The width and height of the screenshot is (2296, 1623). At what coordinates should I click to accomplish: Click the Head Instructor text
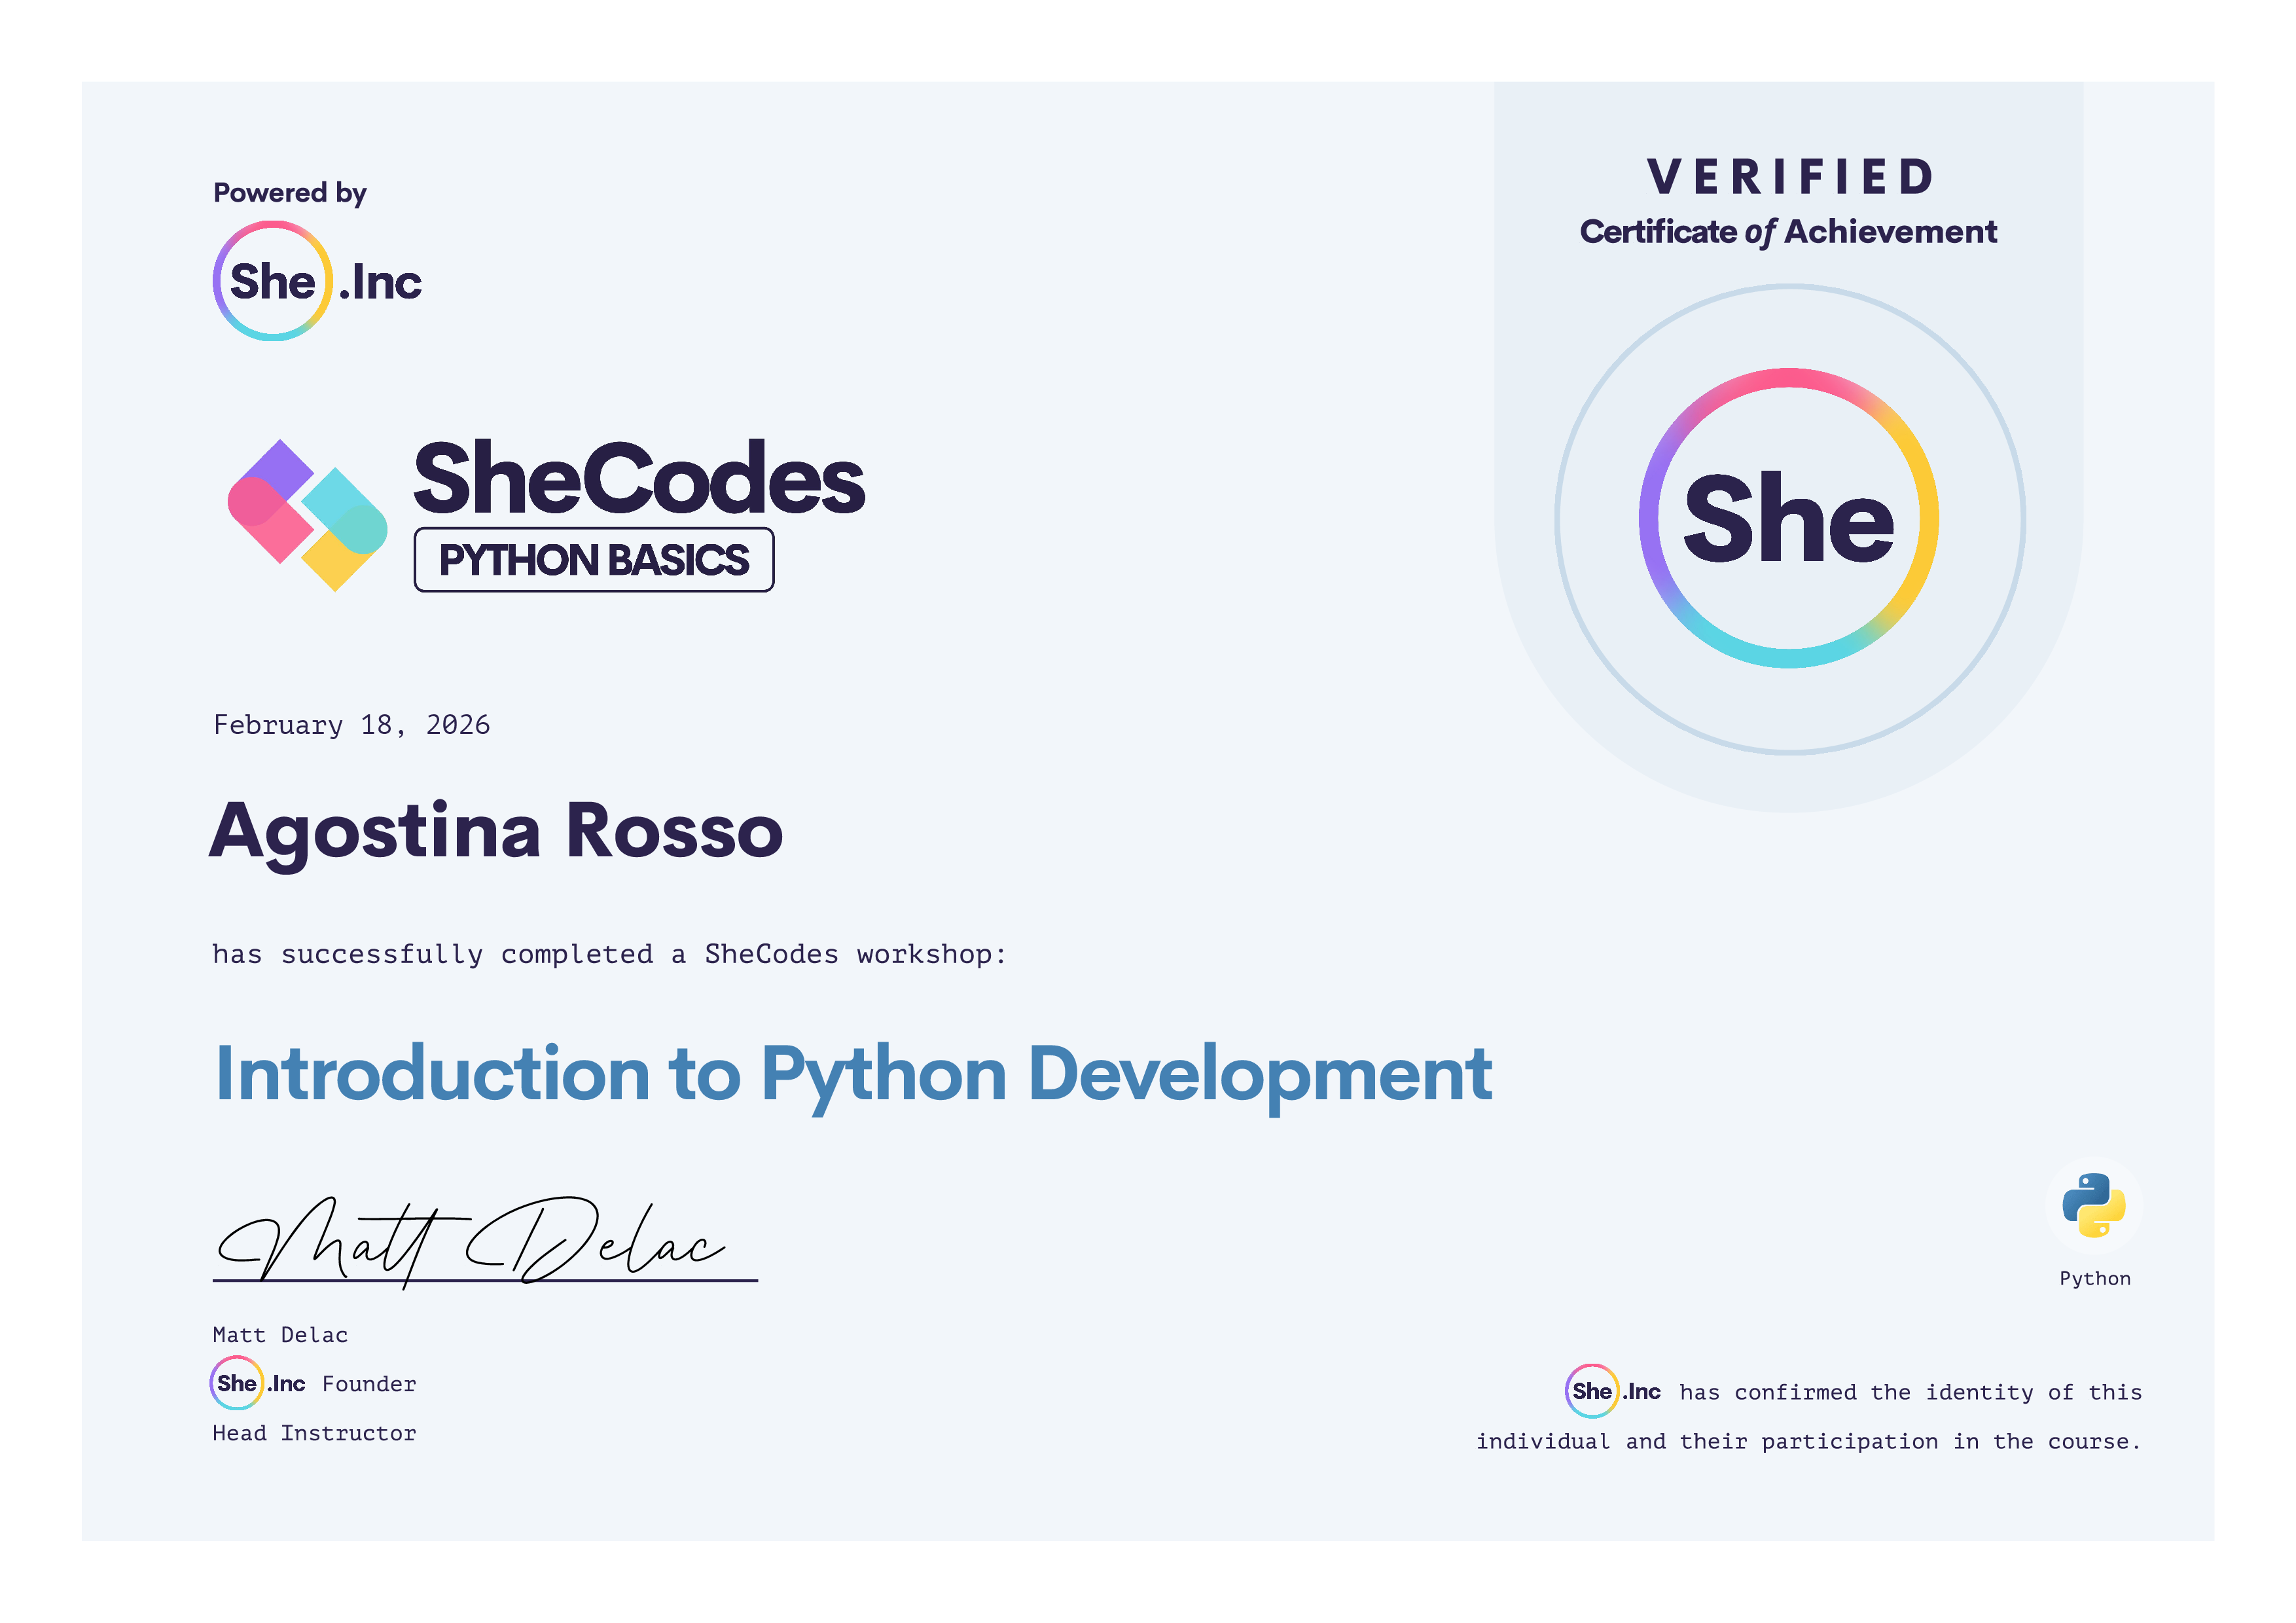[314, 1433]
